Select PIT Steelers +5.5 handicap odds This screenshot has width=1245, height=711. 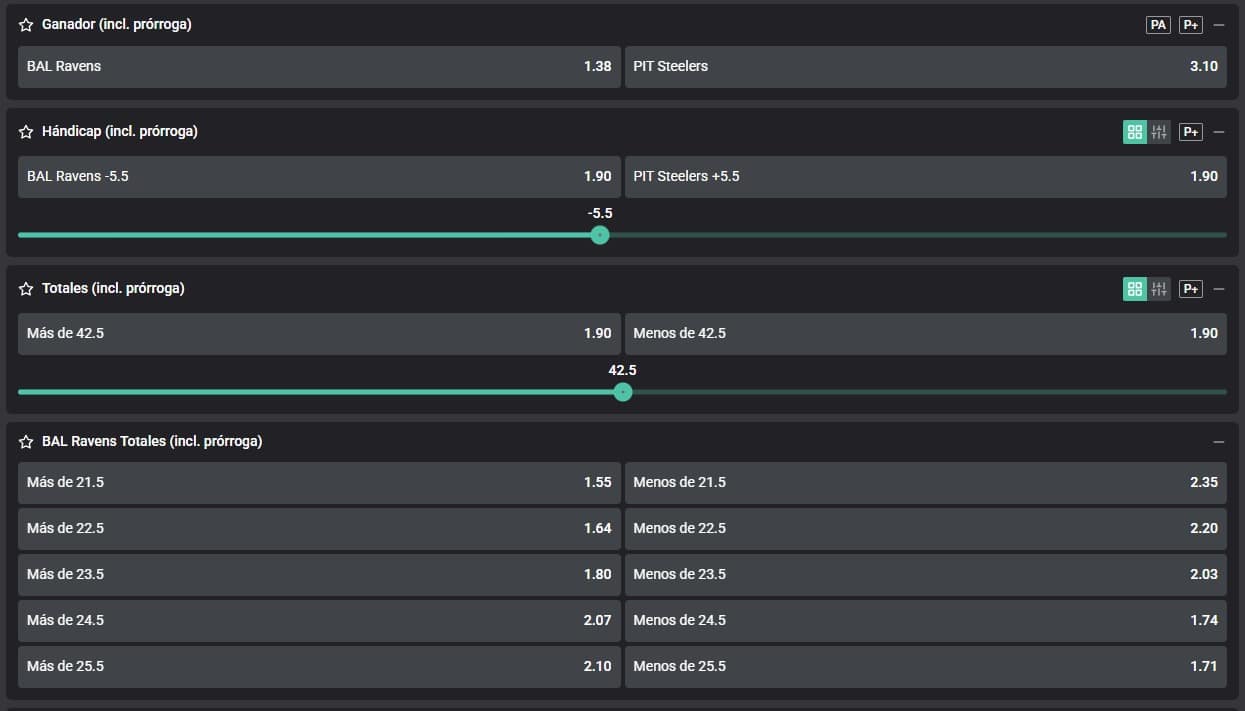(x=925, y=177)
